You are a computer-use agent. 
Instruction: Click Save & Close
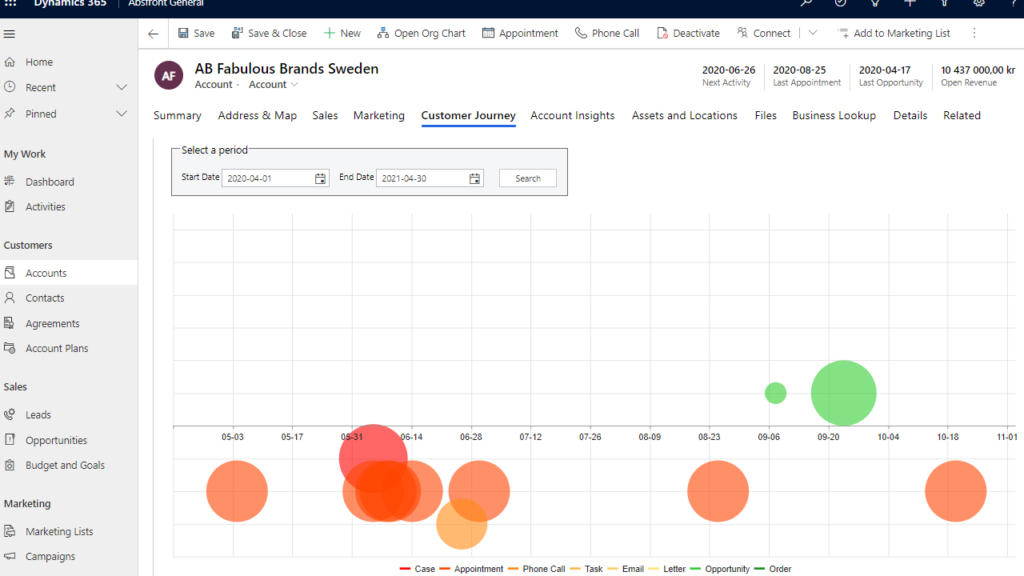[269, 33]
